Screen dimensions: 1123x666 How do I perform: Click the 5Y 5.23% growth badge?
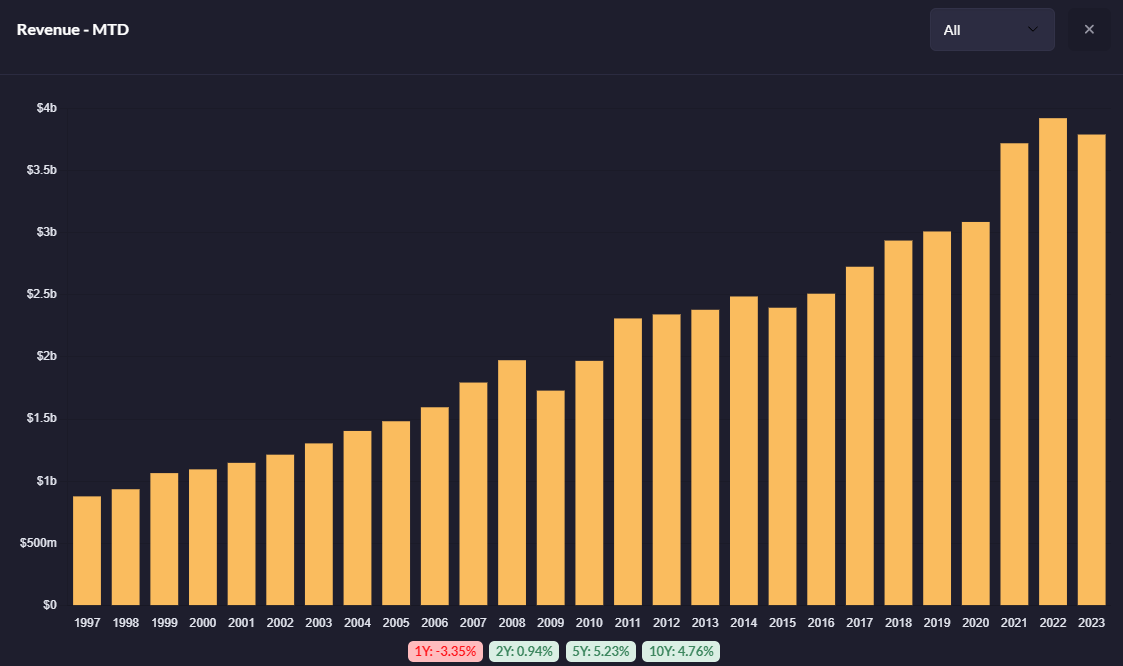click(x=600, y=651)
